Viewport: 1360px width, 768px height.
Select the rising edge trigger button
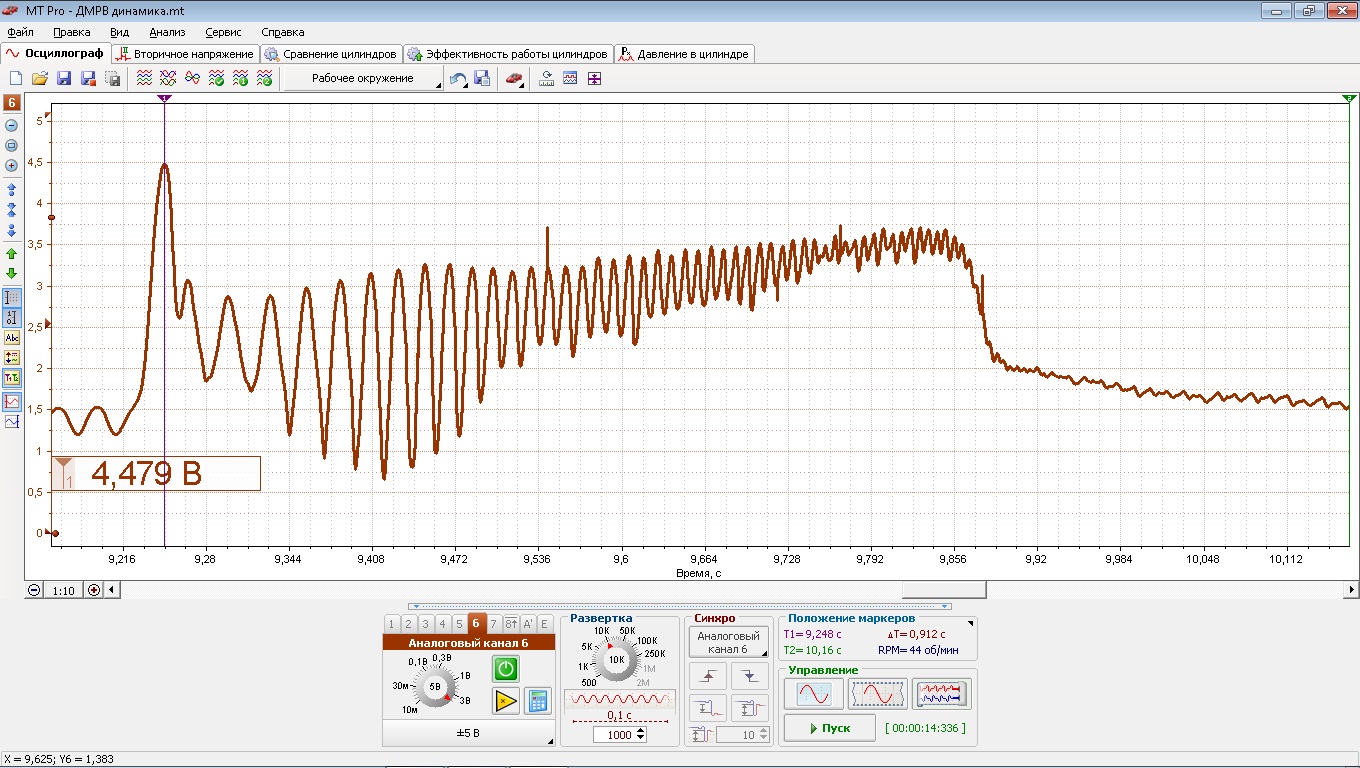point(709,677)
